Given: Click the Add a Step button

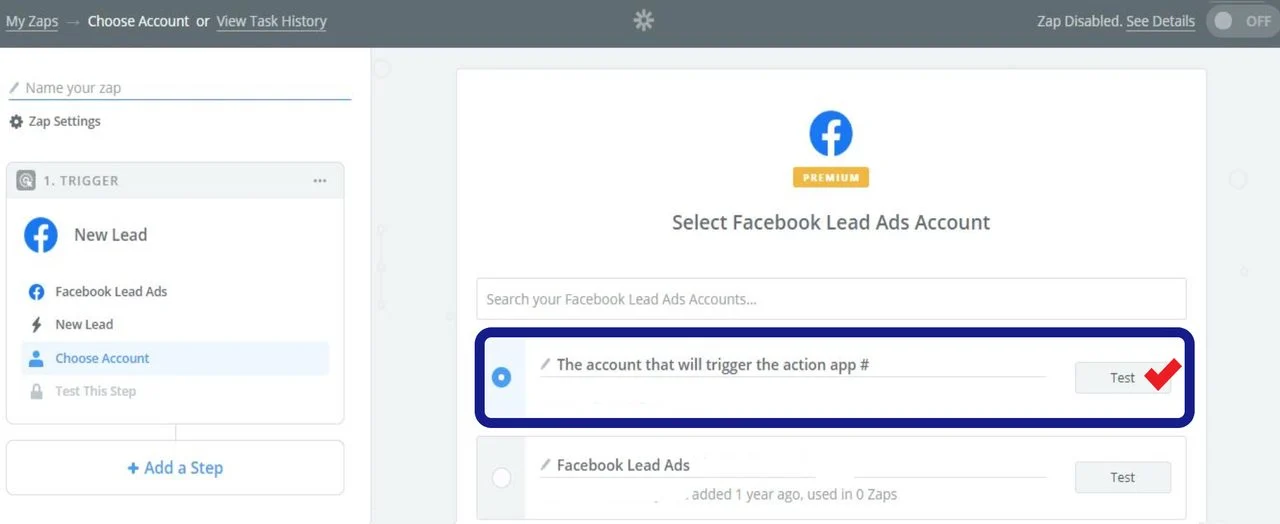Looking at the screenshot, I should pos(175,468).
